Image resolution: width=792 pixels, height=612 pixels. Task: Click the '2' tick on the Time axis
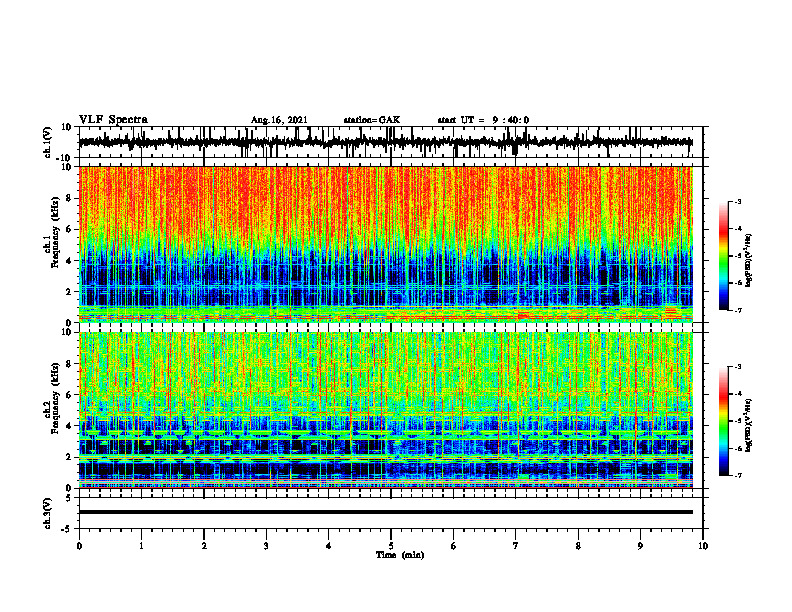coord(204,546)
